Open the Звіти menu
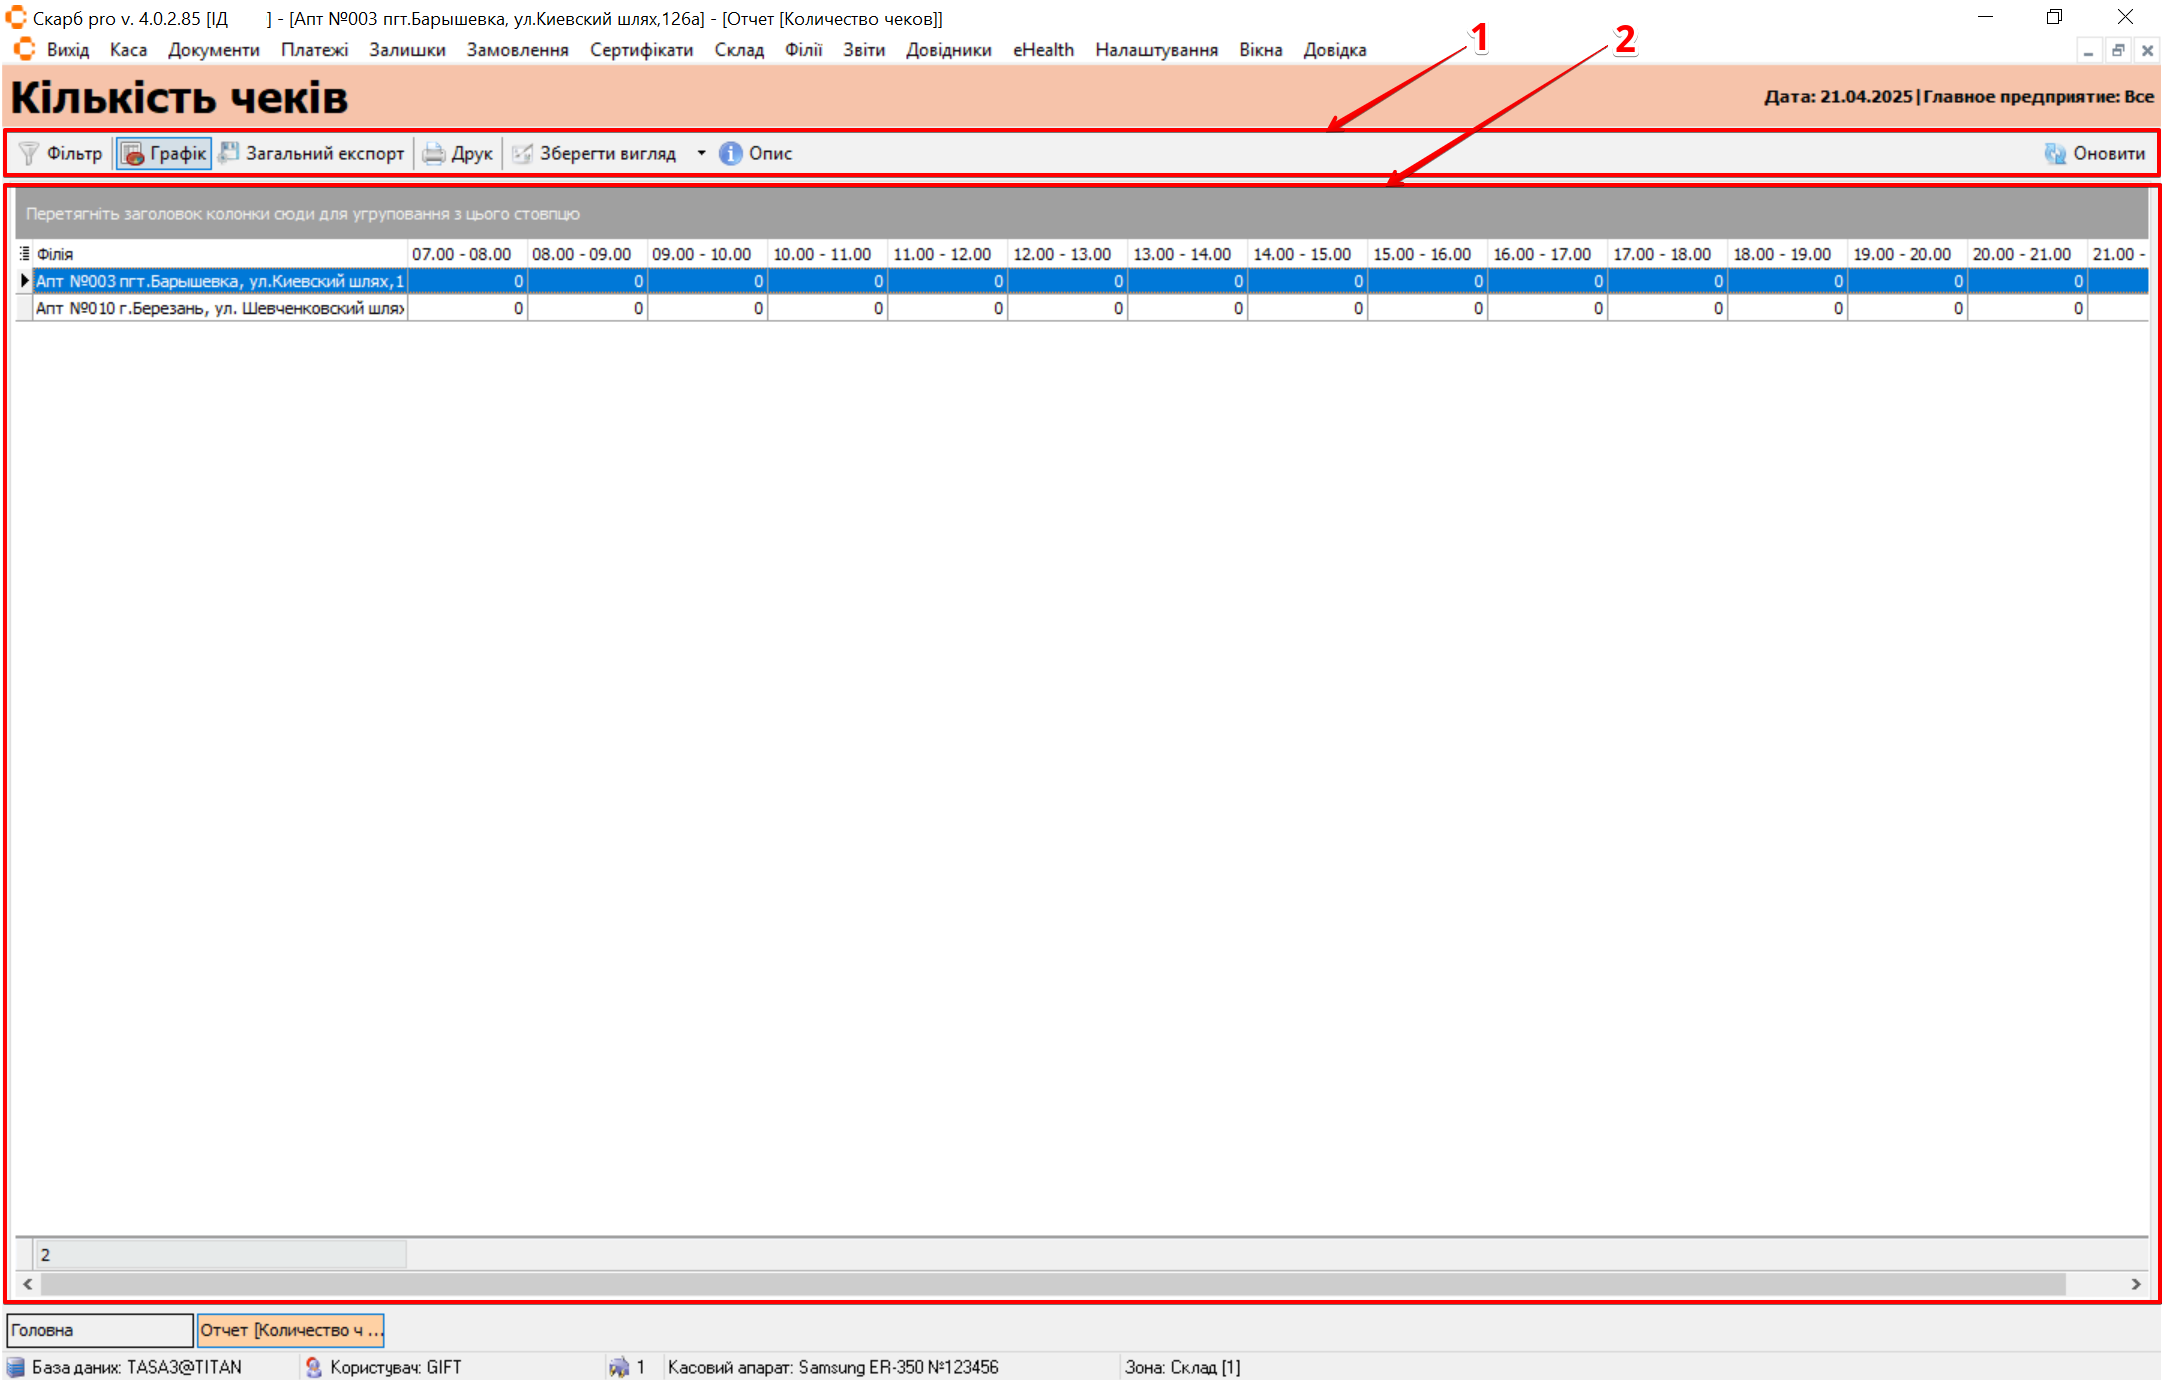This screenshot has width=2167, height=1380. 863,50
